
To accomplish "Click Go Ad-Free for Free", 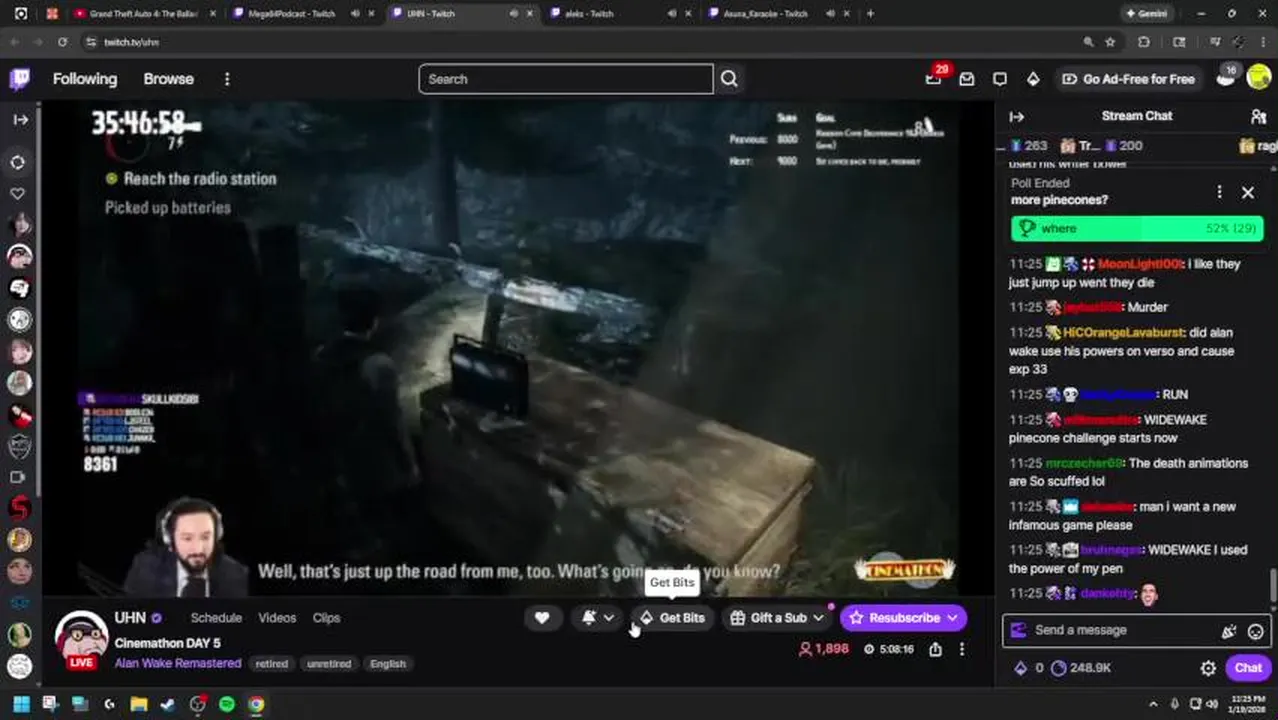I will click(x=1128, y=79).
